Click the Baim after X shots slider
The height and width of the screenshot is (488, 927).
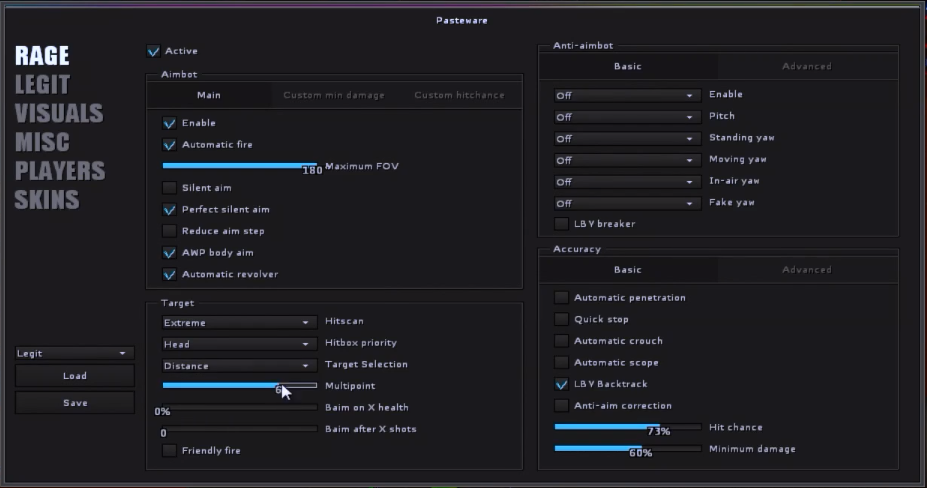(239, 429)
